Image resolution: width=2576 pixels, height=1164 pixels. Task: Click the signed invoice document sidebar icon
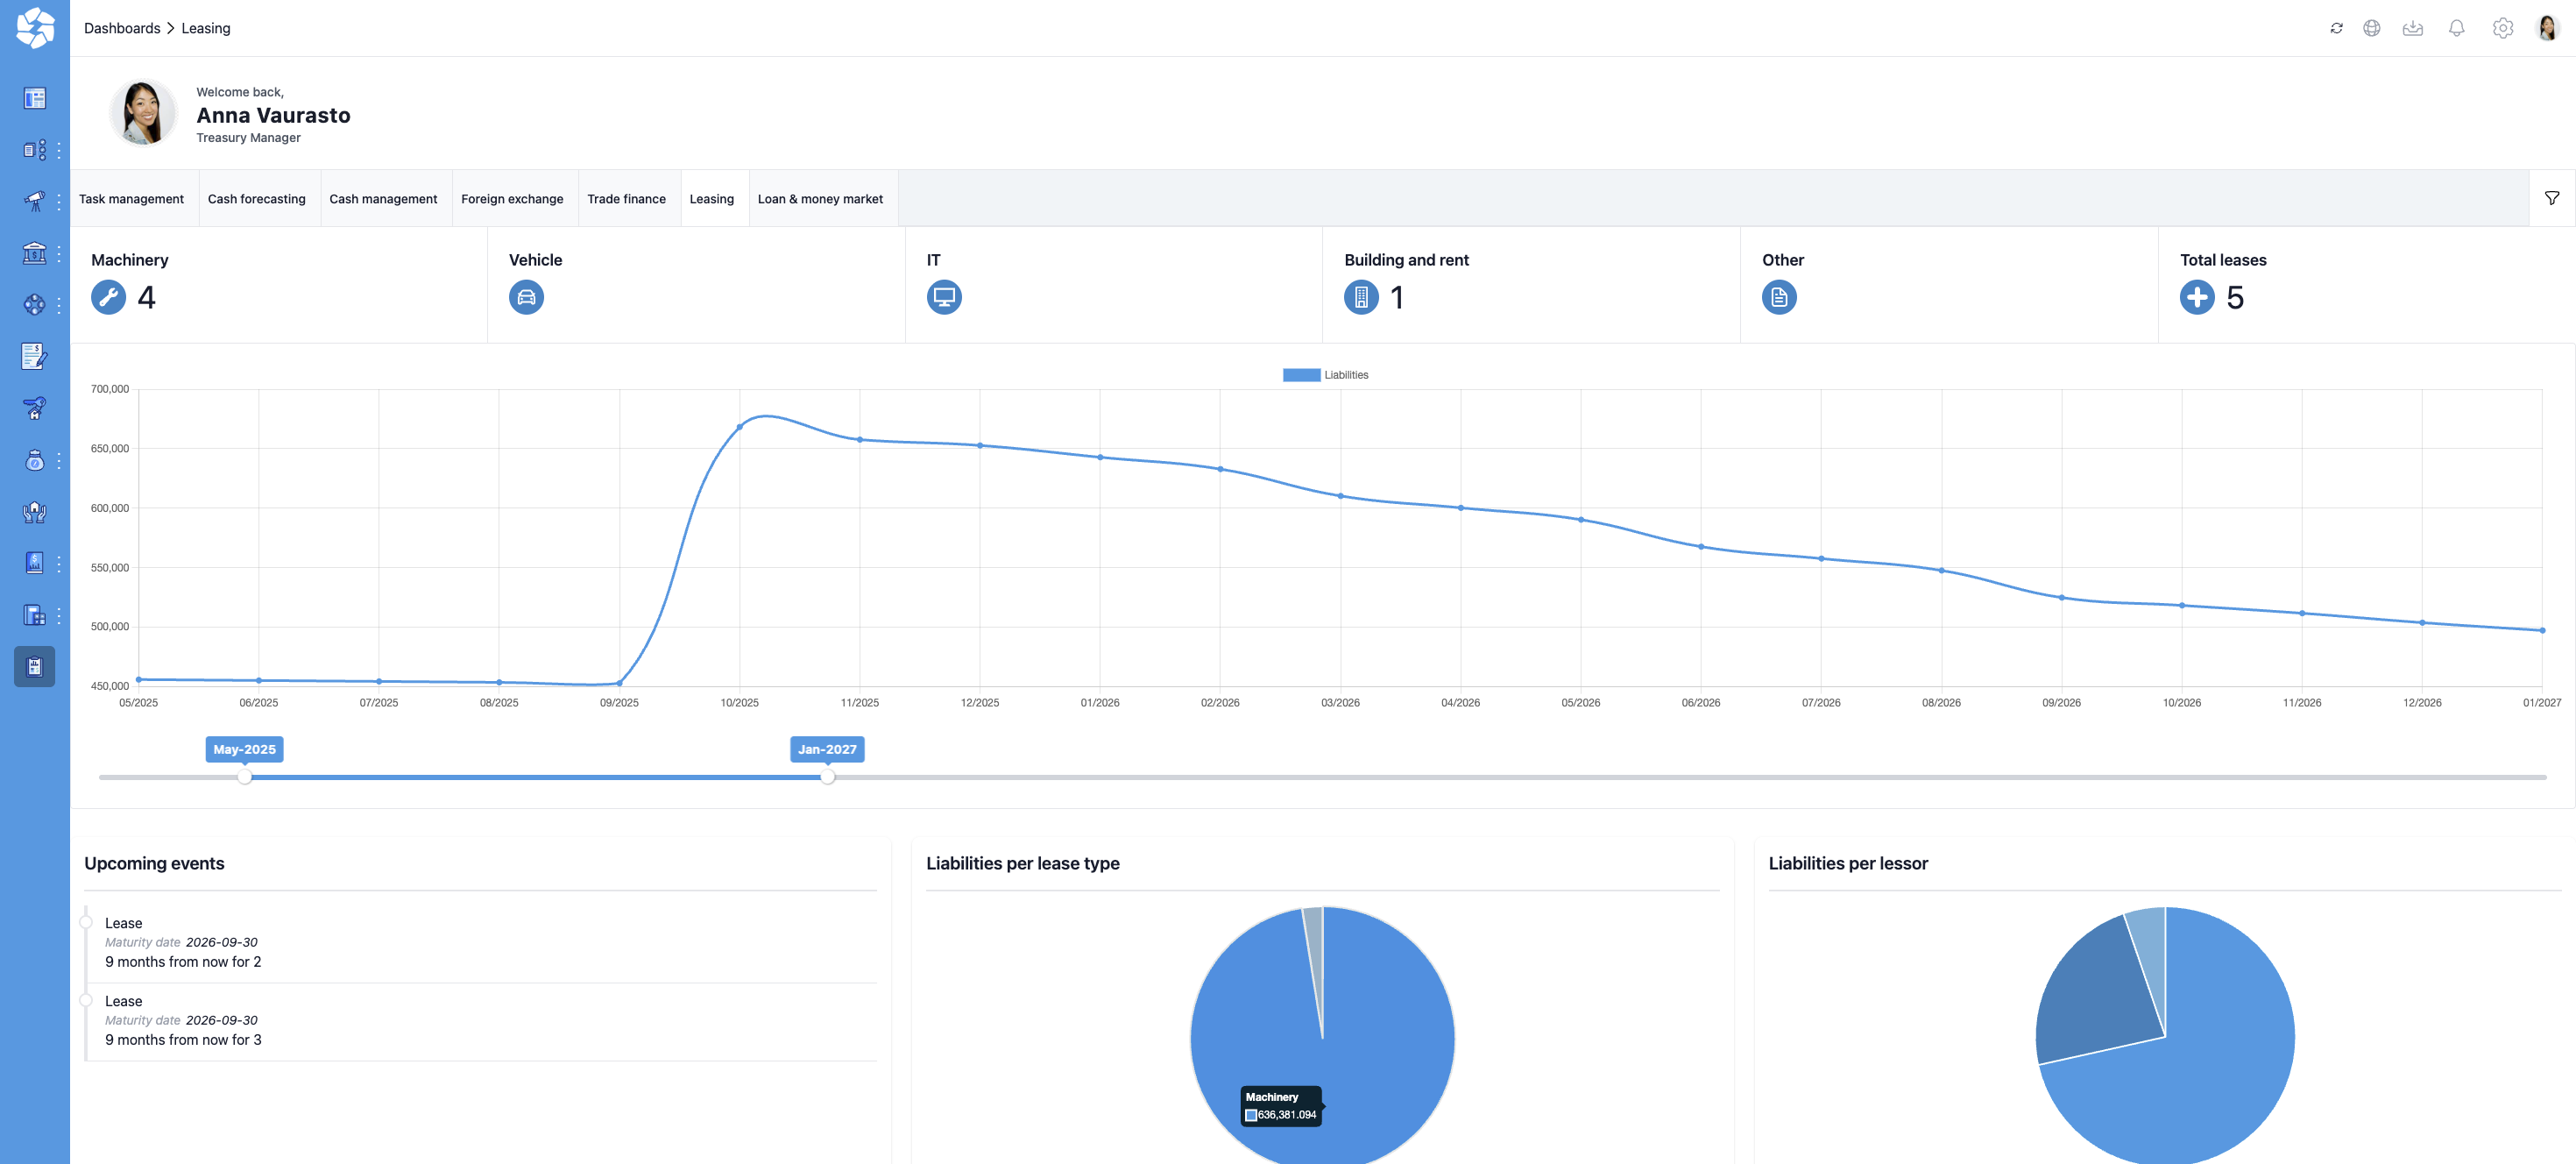[34, 356]
